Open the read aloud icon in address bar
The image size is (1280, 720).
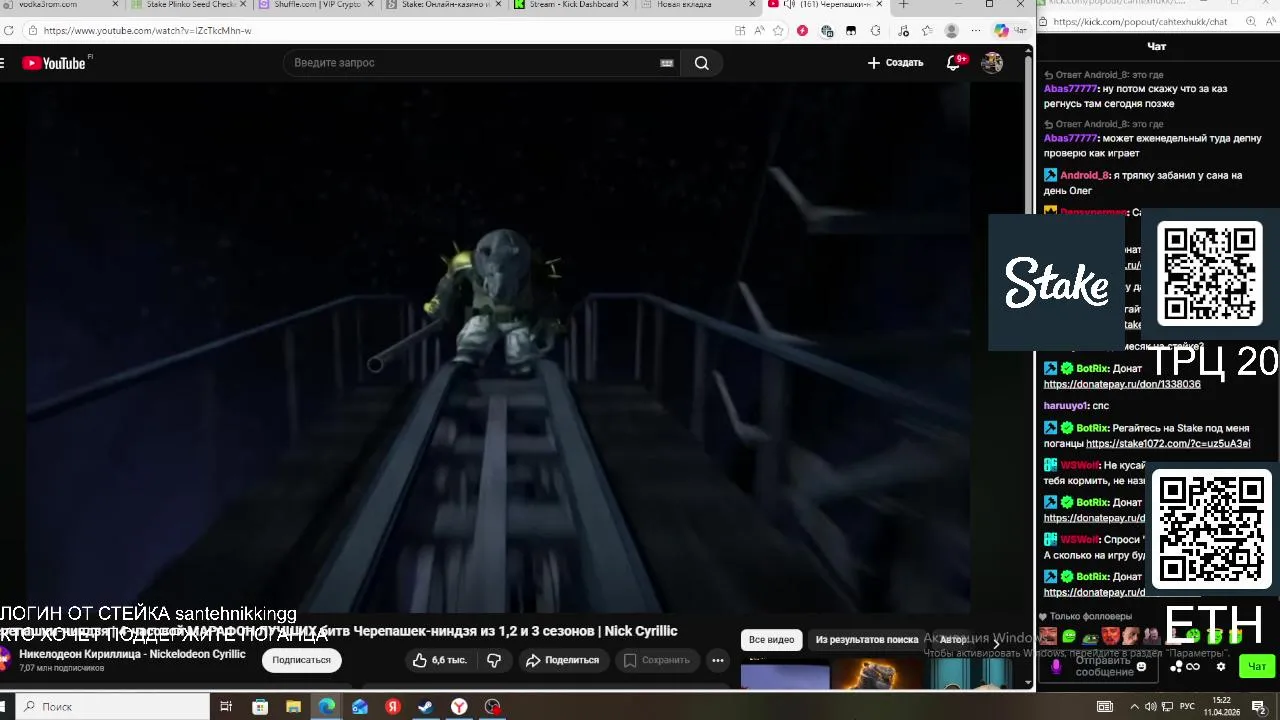click(x=759, y=31)
